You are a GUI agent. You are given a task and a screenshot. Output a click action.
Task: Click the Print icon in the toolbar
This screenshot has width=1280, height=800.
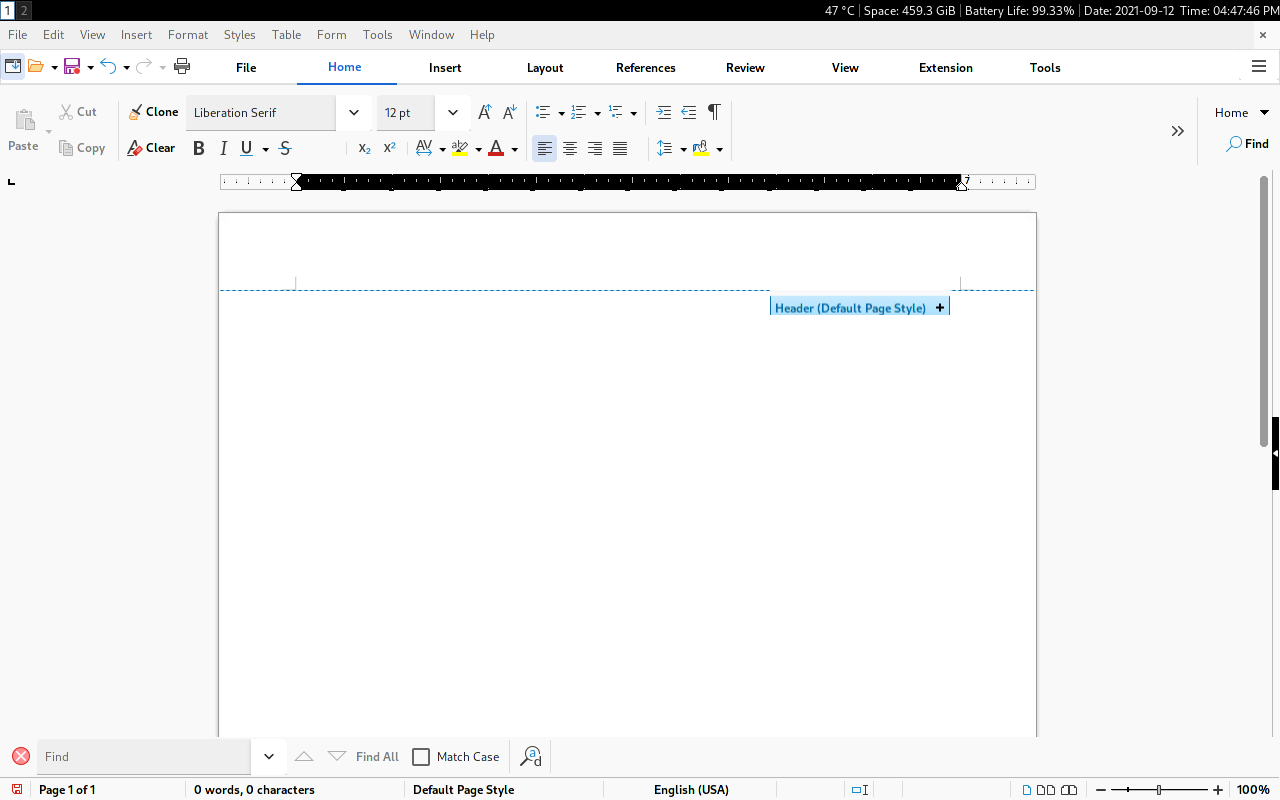182,67
